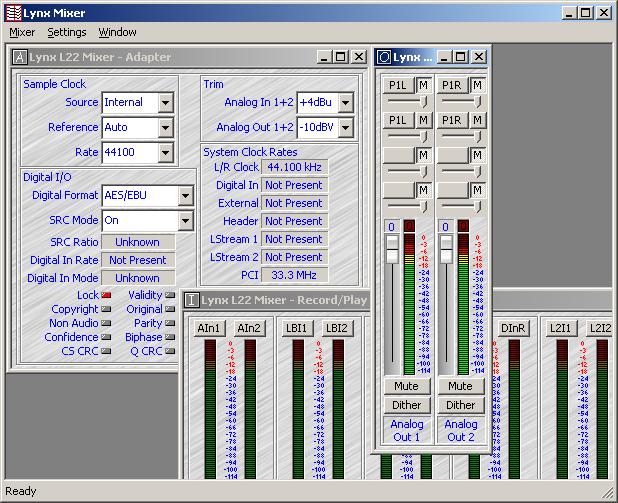Click the Outputs window 'O' icon

pyautogui.click(x=383, y=57)
